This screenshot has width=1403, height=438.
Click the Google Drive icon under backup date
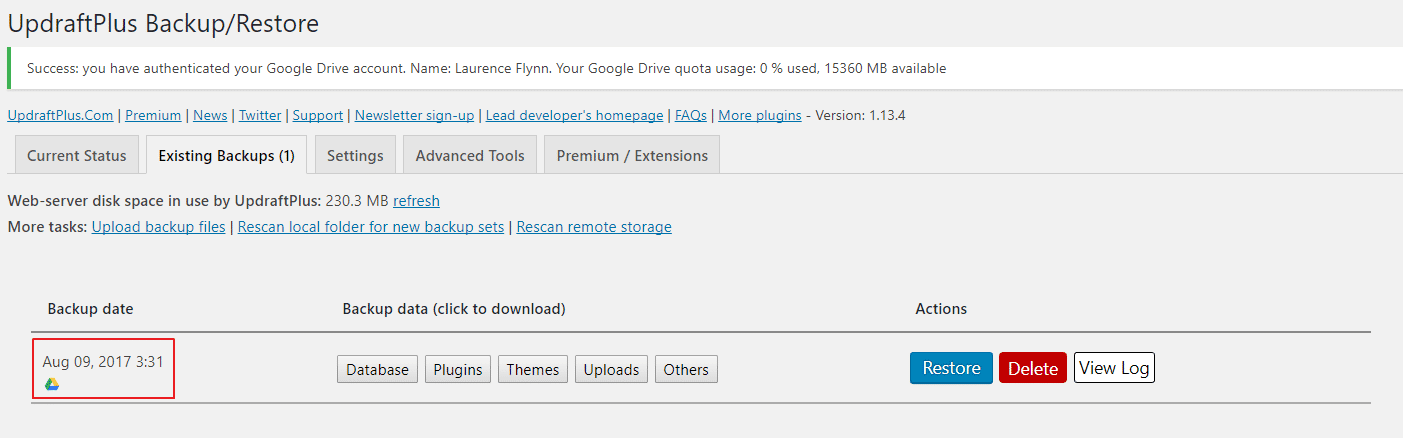pos(52,383)
